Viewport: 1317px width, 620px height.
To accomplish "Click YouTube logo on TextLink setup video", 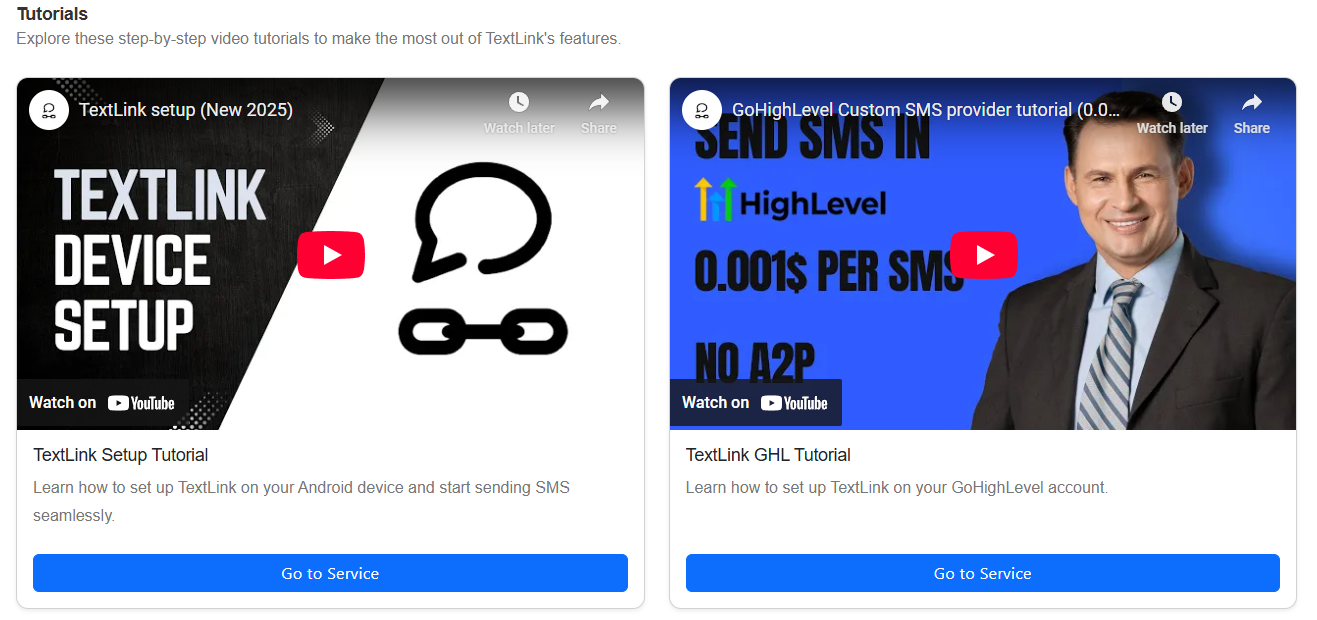I will (141, 403).
